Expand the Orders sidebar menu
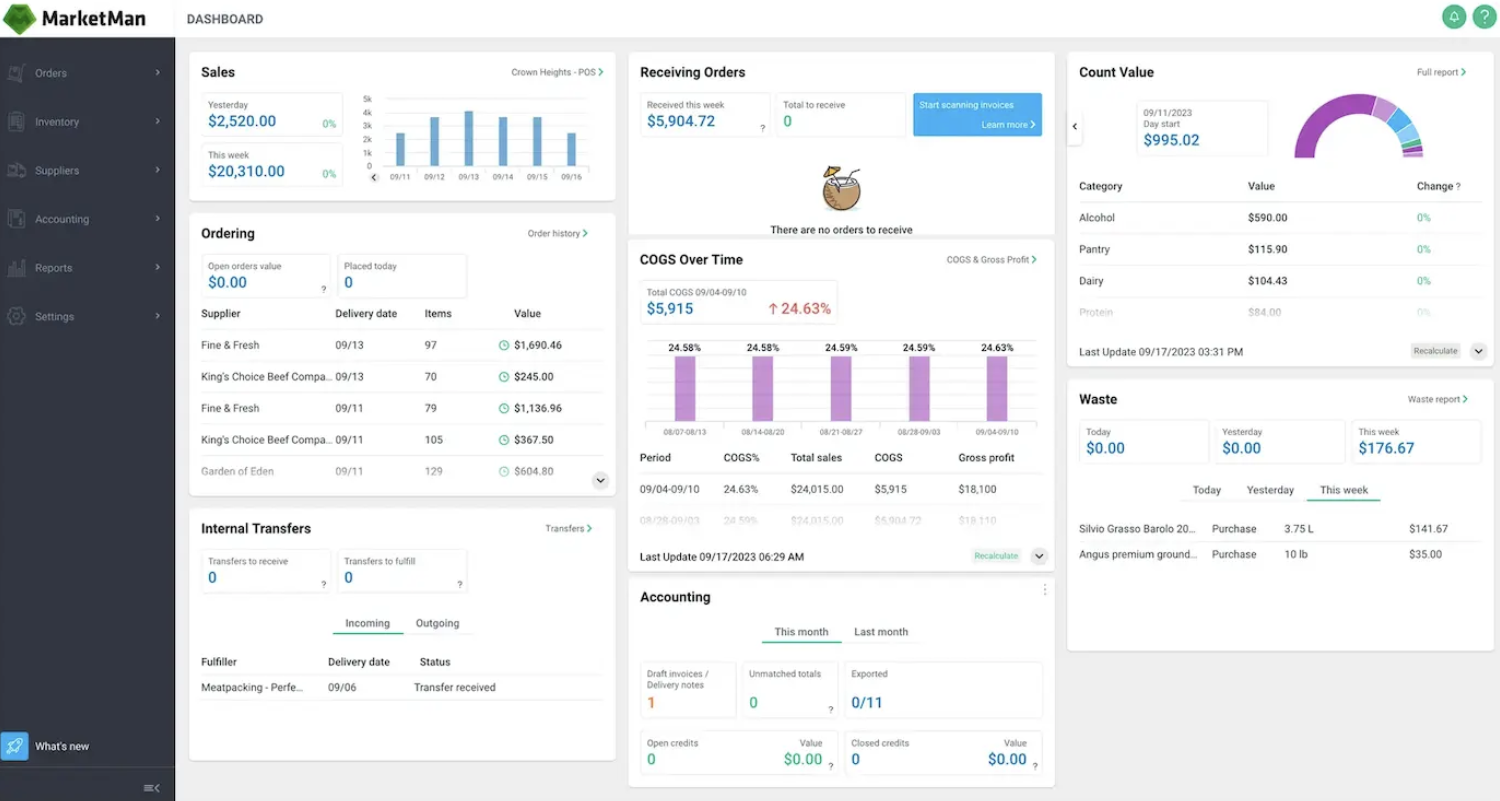Image resolution: width=1500 pixels, height=801 pixels. (x=85, y=73)
